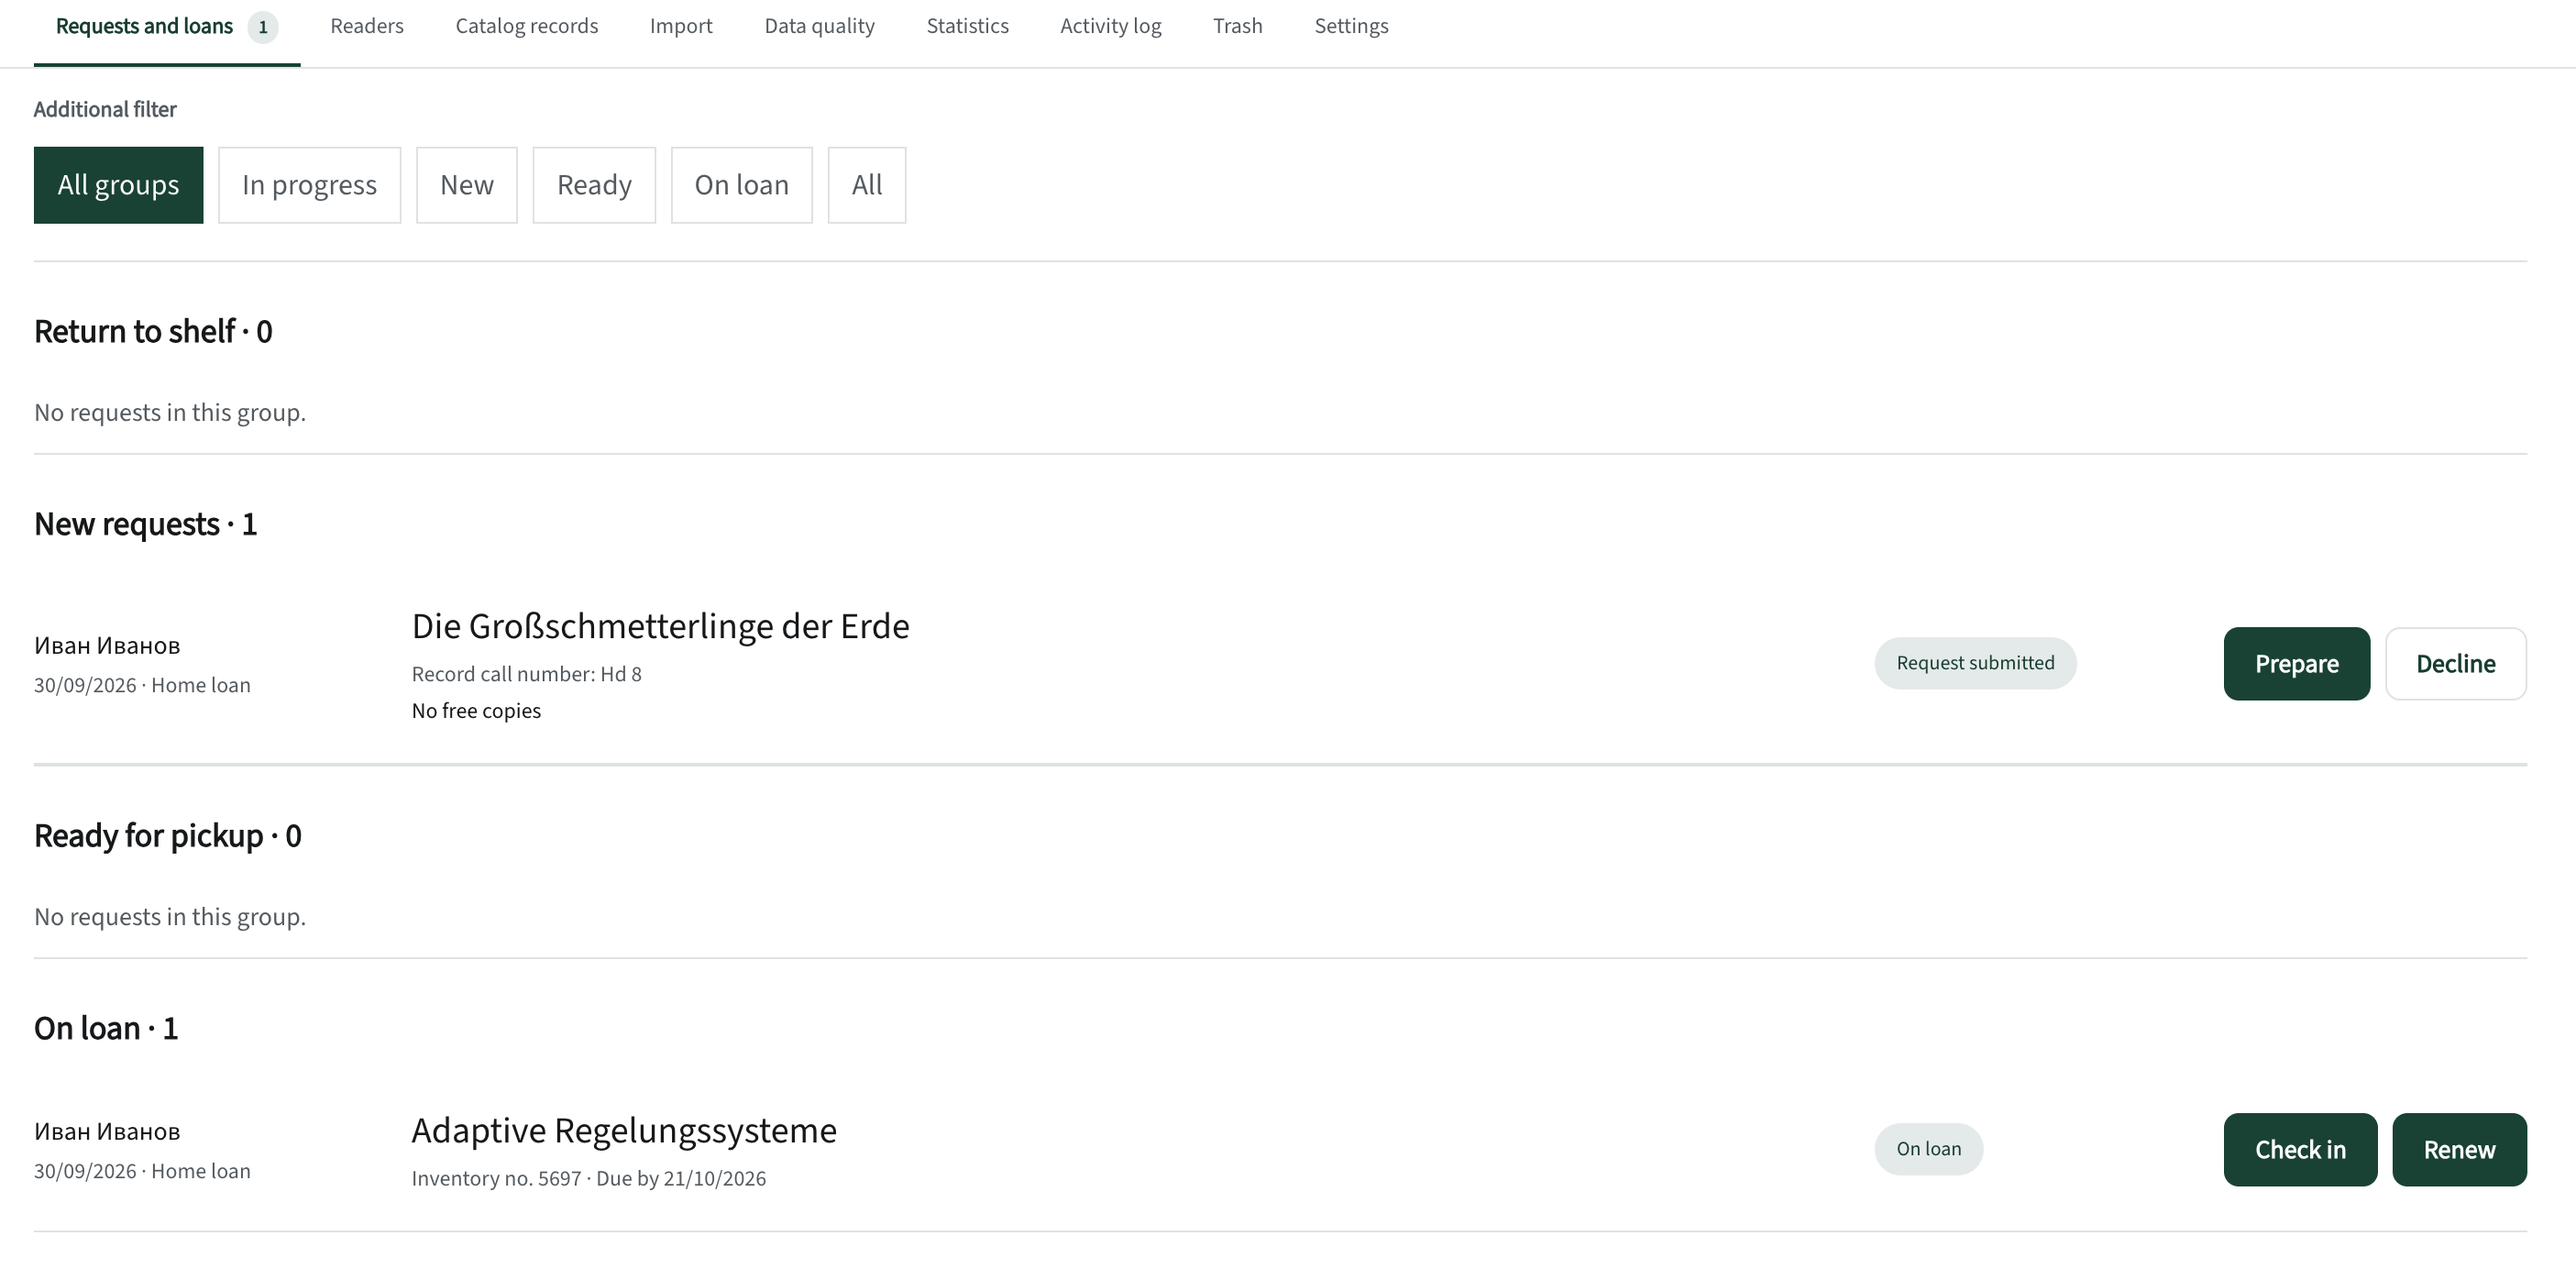Click the 'No free copies' notice

click(476, 711)
